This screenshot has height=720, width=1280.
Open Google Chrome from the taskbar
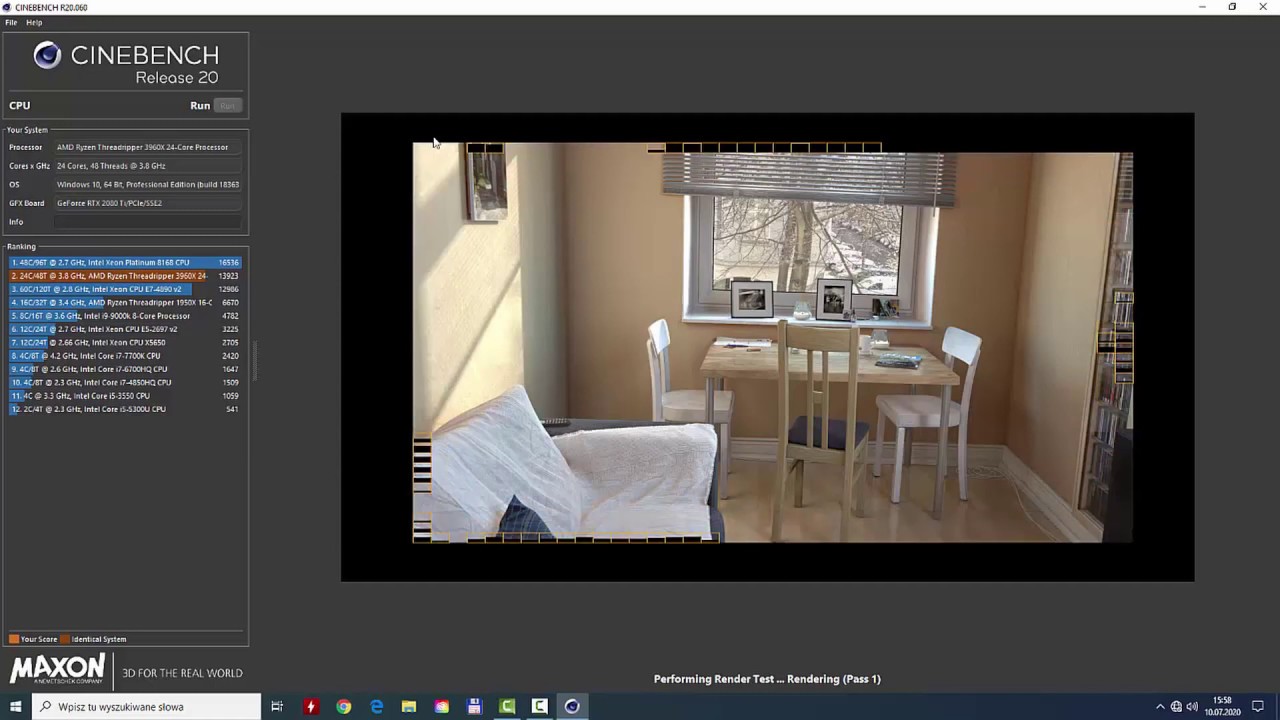[343, 706]
